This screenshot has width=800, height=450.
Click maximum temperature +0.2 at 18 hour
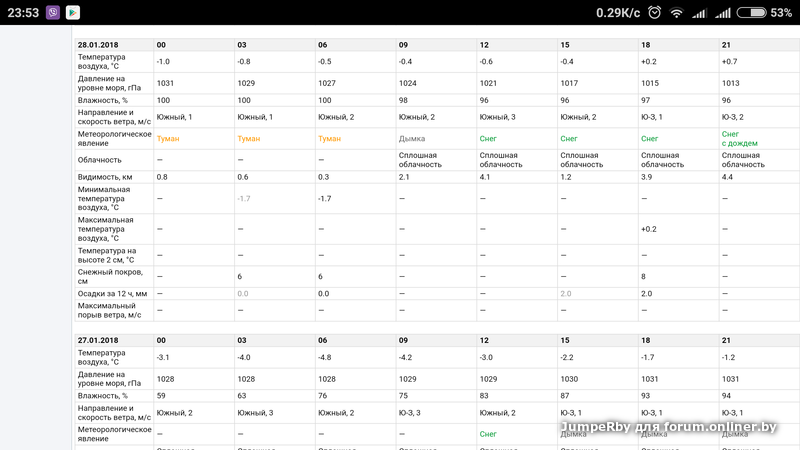pos(648,229)
